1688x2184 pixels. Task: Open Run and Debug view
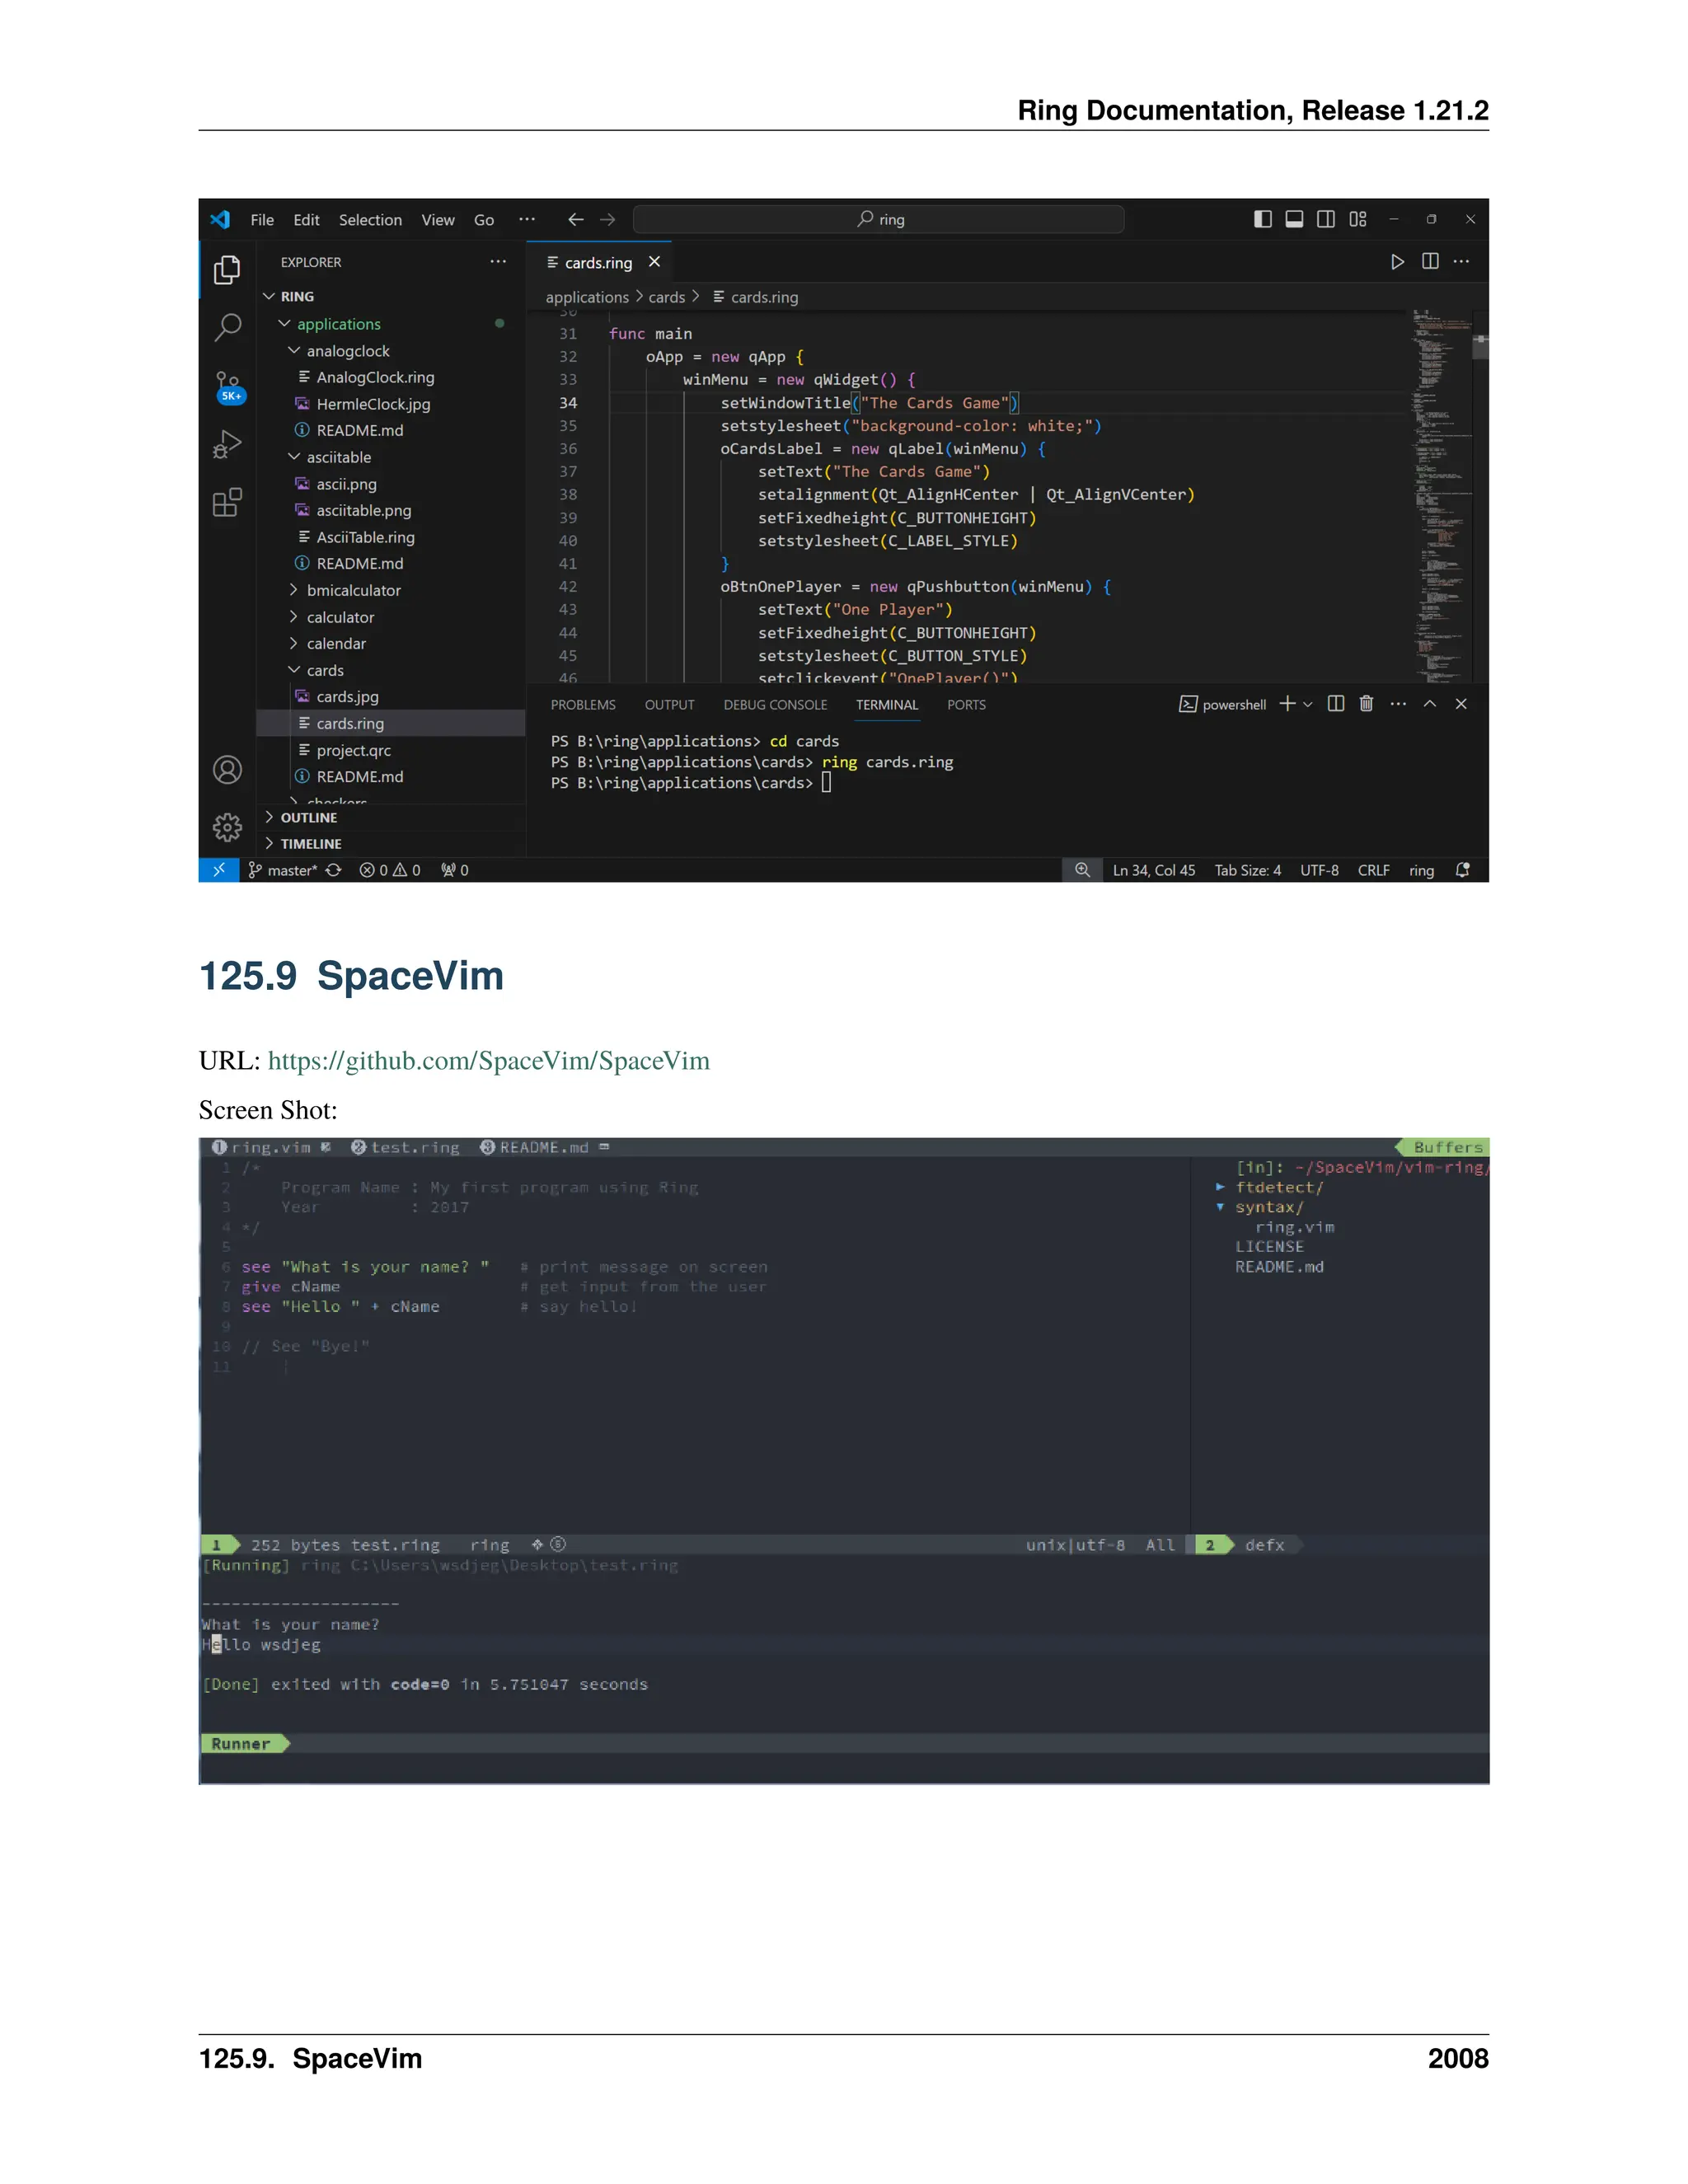click(x=228, y=443)
